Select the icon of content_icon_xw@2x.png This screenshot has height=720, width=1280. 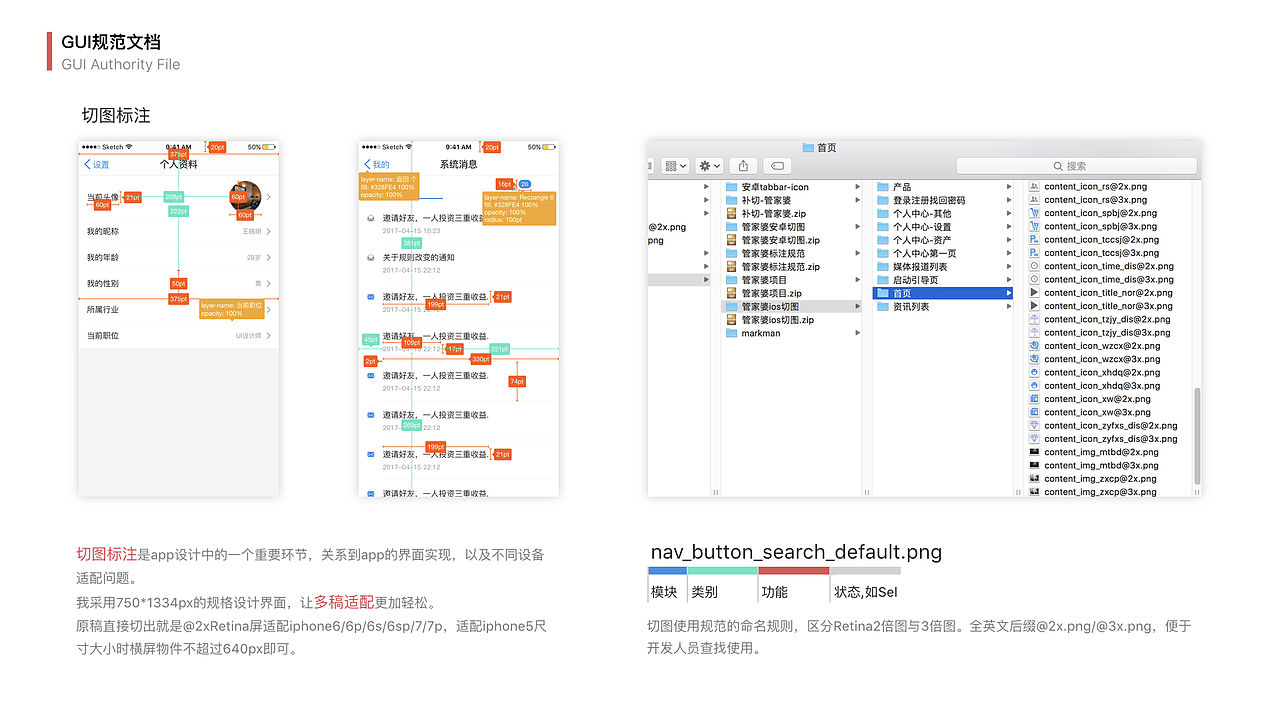click(1034, 399)
